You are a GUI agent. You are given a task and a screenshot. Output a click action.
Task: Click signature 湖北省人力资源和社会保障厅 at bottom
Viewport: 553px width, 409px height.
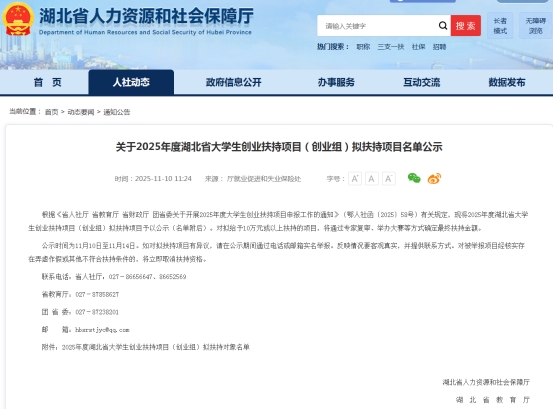pyautogui.click(x=486, y=382)
